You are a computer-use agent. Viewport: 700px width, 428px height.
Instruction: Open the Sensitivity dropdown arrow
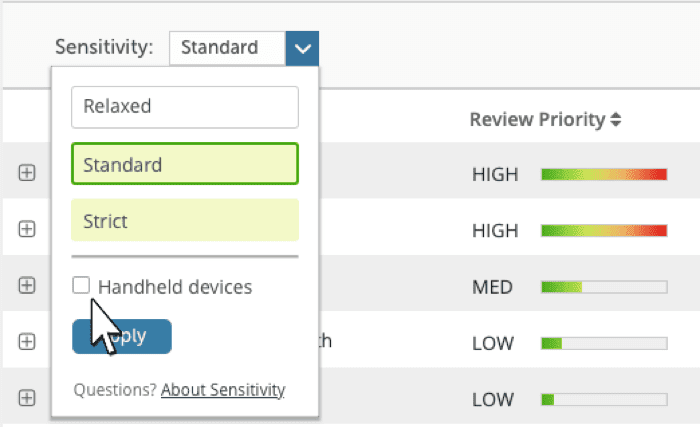tap(302, 47)
